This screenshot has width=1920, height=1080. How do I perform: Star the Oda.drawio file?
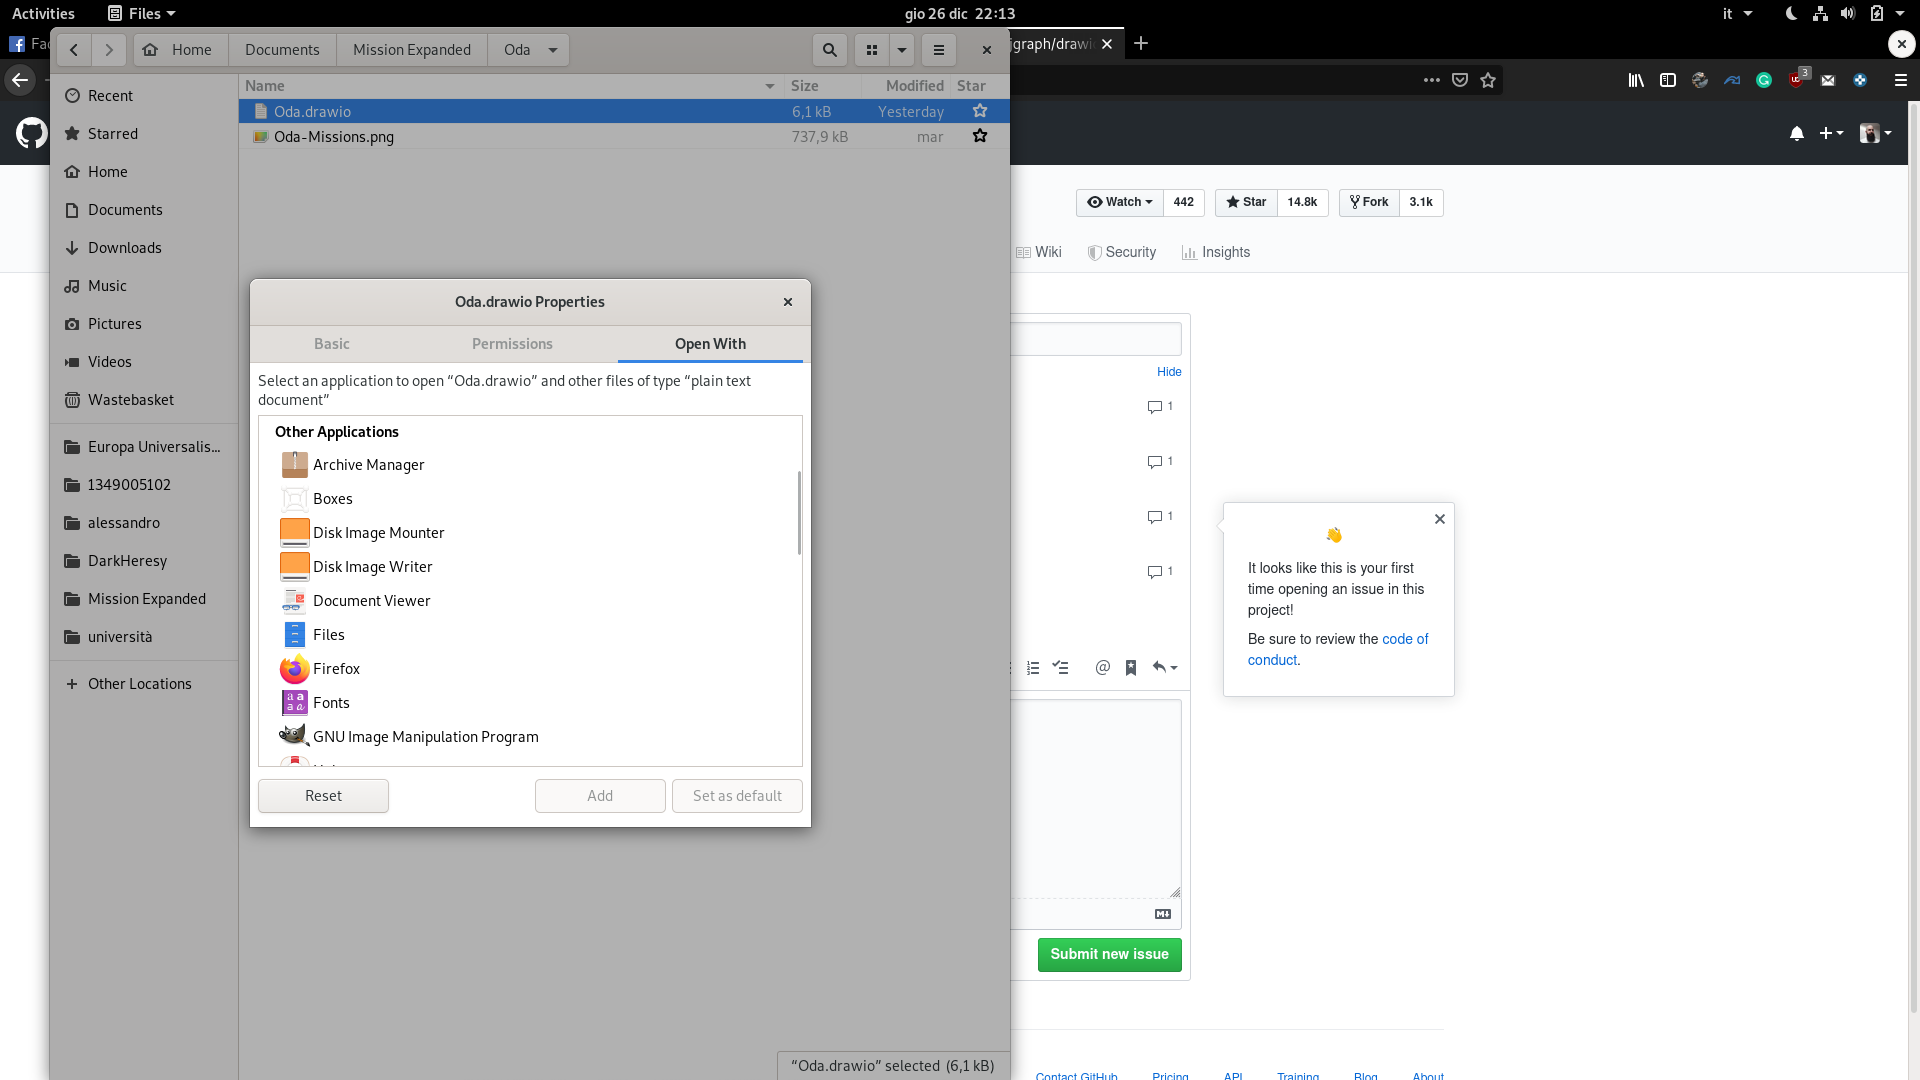point(979,111)
